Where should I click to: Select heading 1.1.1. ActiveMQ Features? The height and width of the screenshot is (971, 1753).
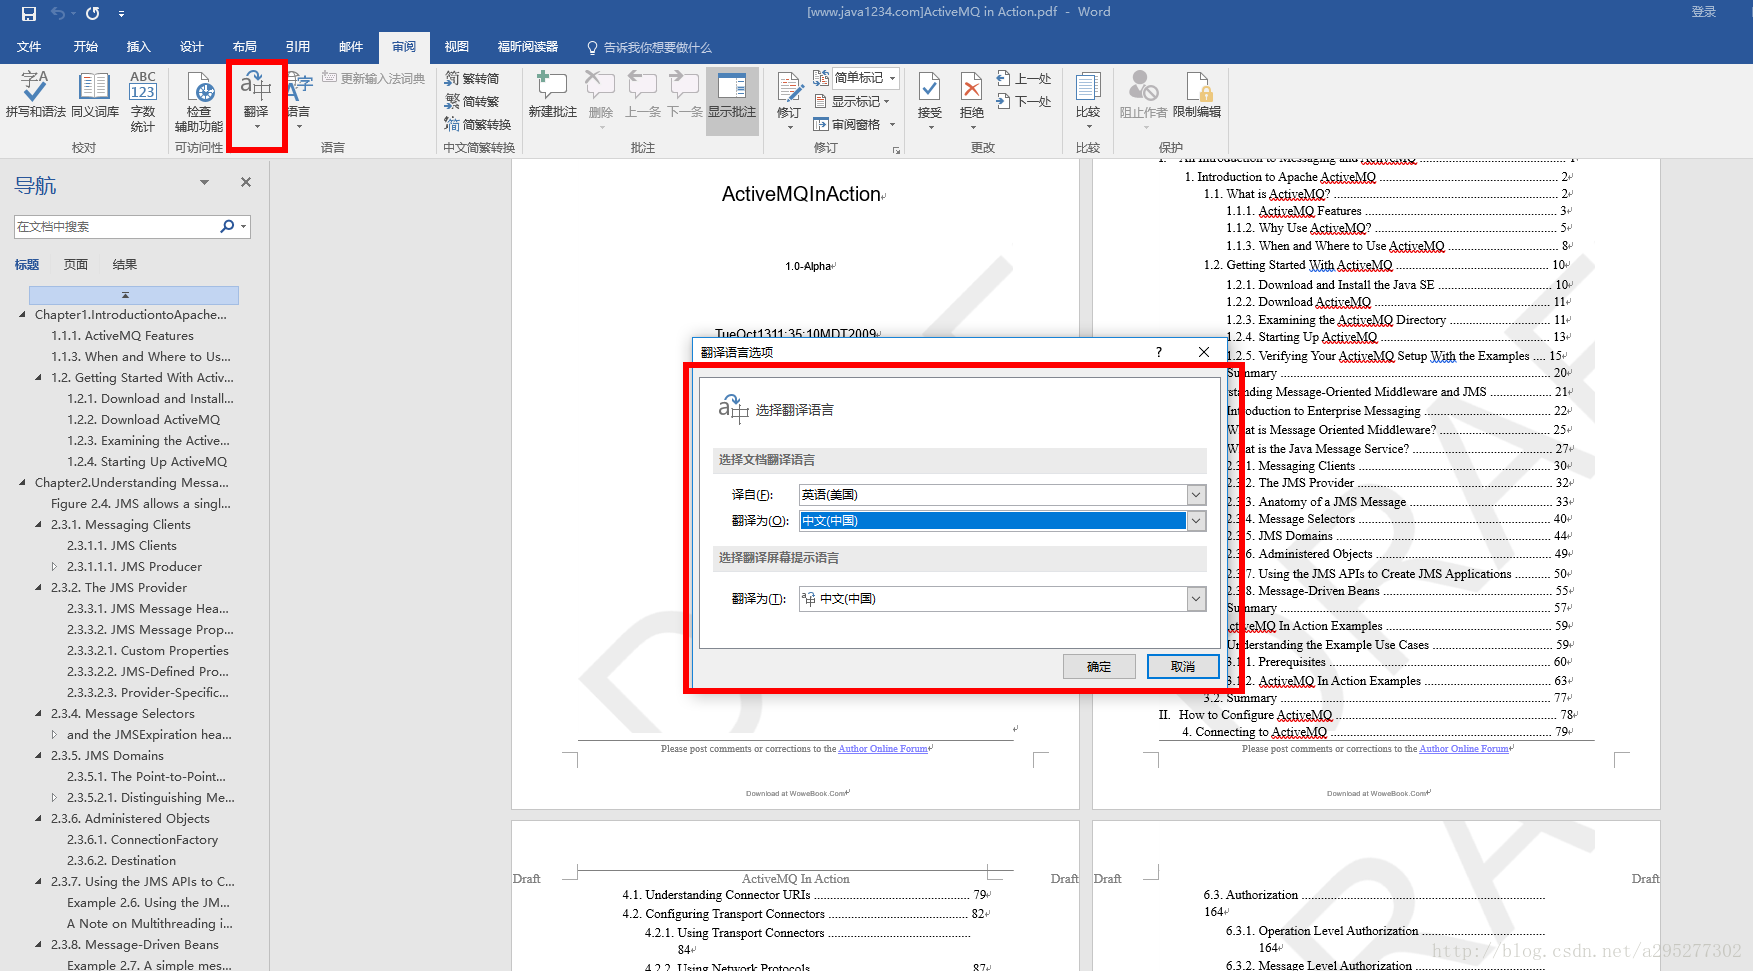coord(123,335)
